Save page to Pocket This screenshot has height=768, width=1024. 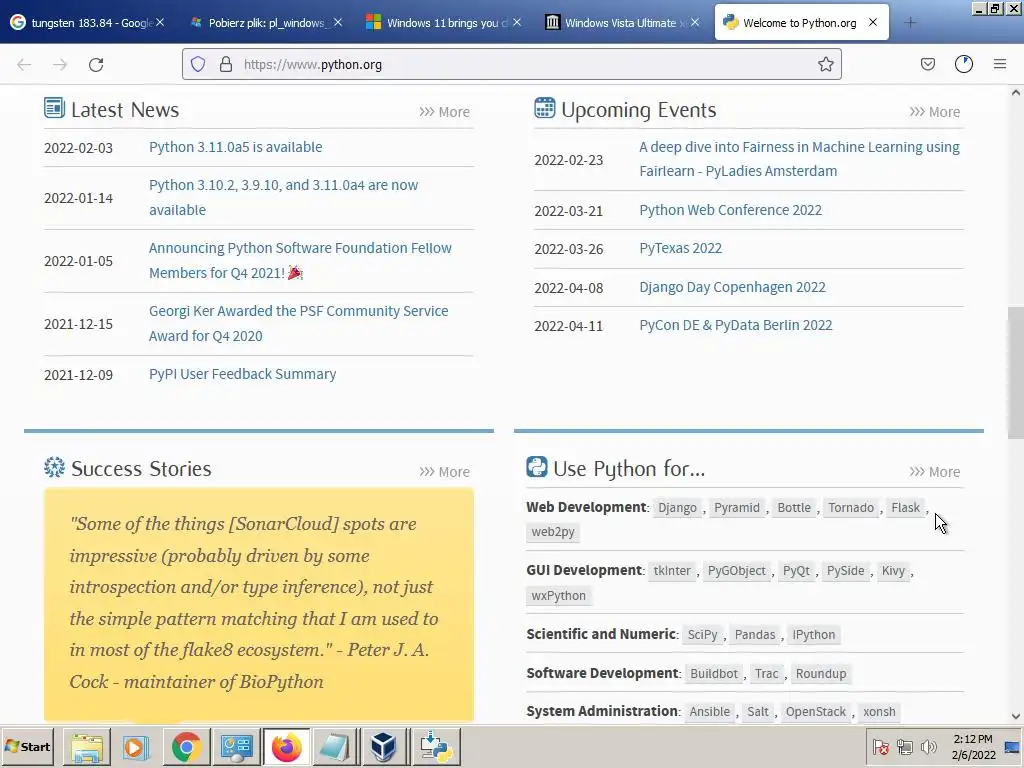[927, 64]
